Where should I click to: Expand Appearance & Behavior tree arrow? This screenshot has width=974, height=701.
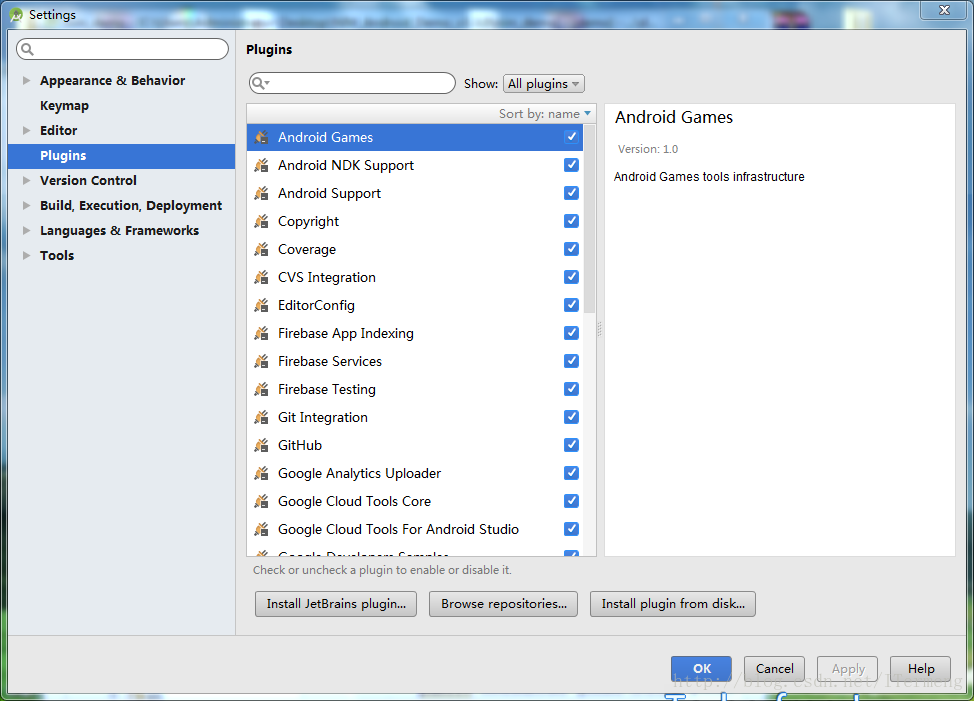pos(26,80)
